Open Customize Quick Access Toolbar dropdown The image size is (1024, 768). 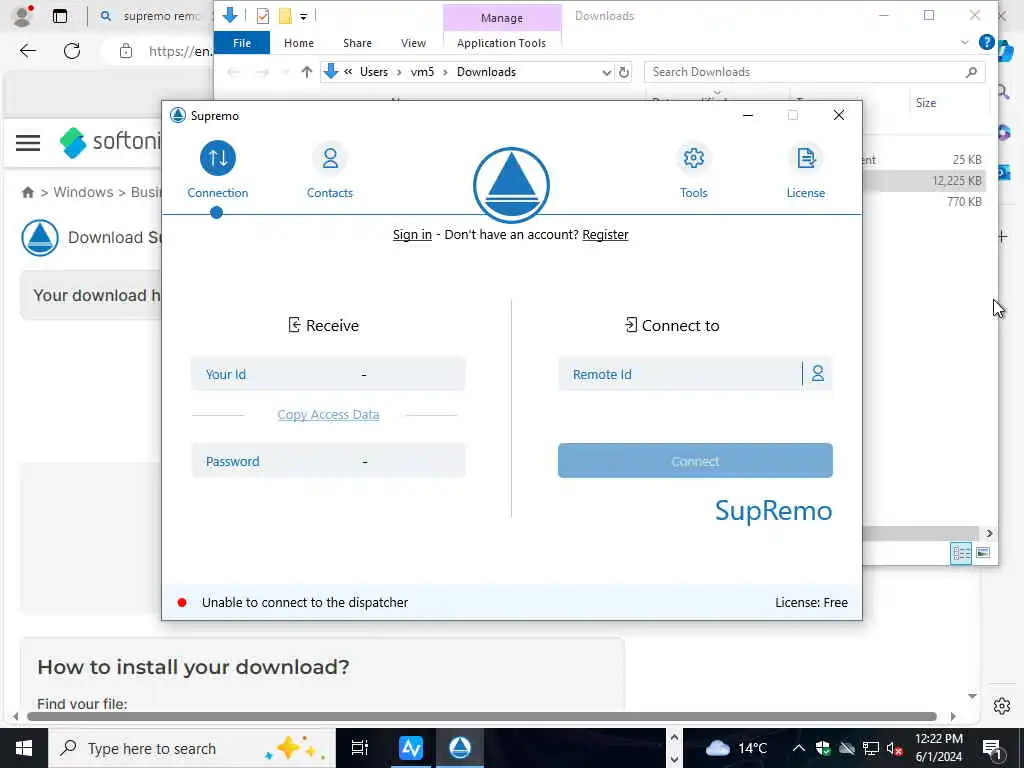(x=304, y=16)
